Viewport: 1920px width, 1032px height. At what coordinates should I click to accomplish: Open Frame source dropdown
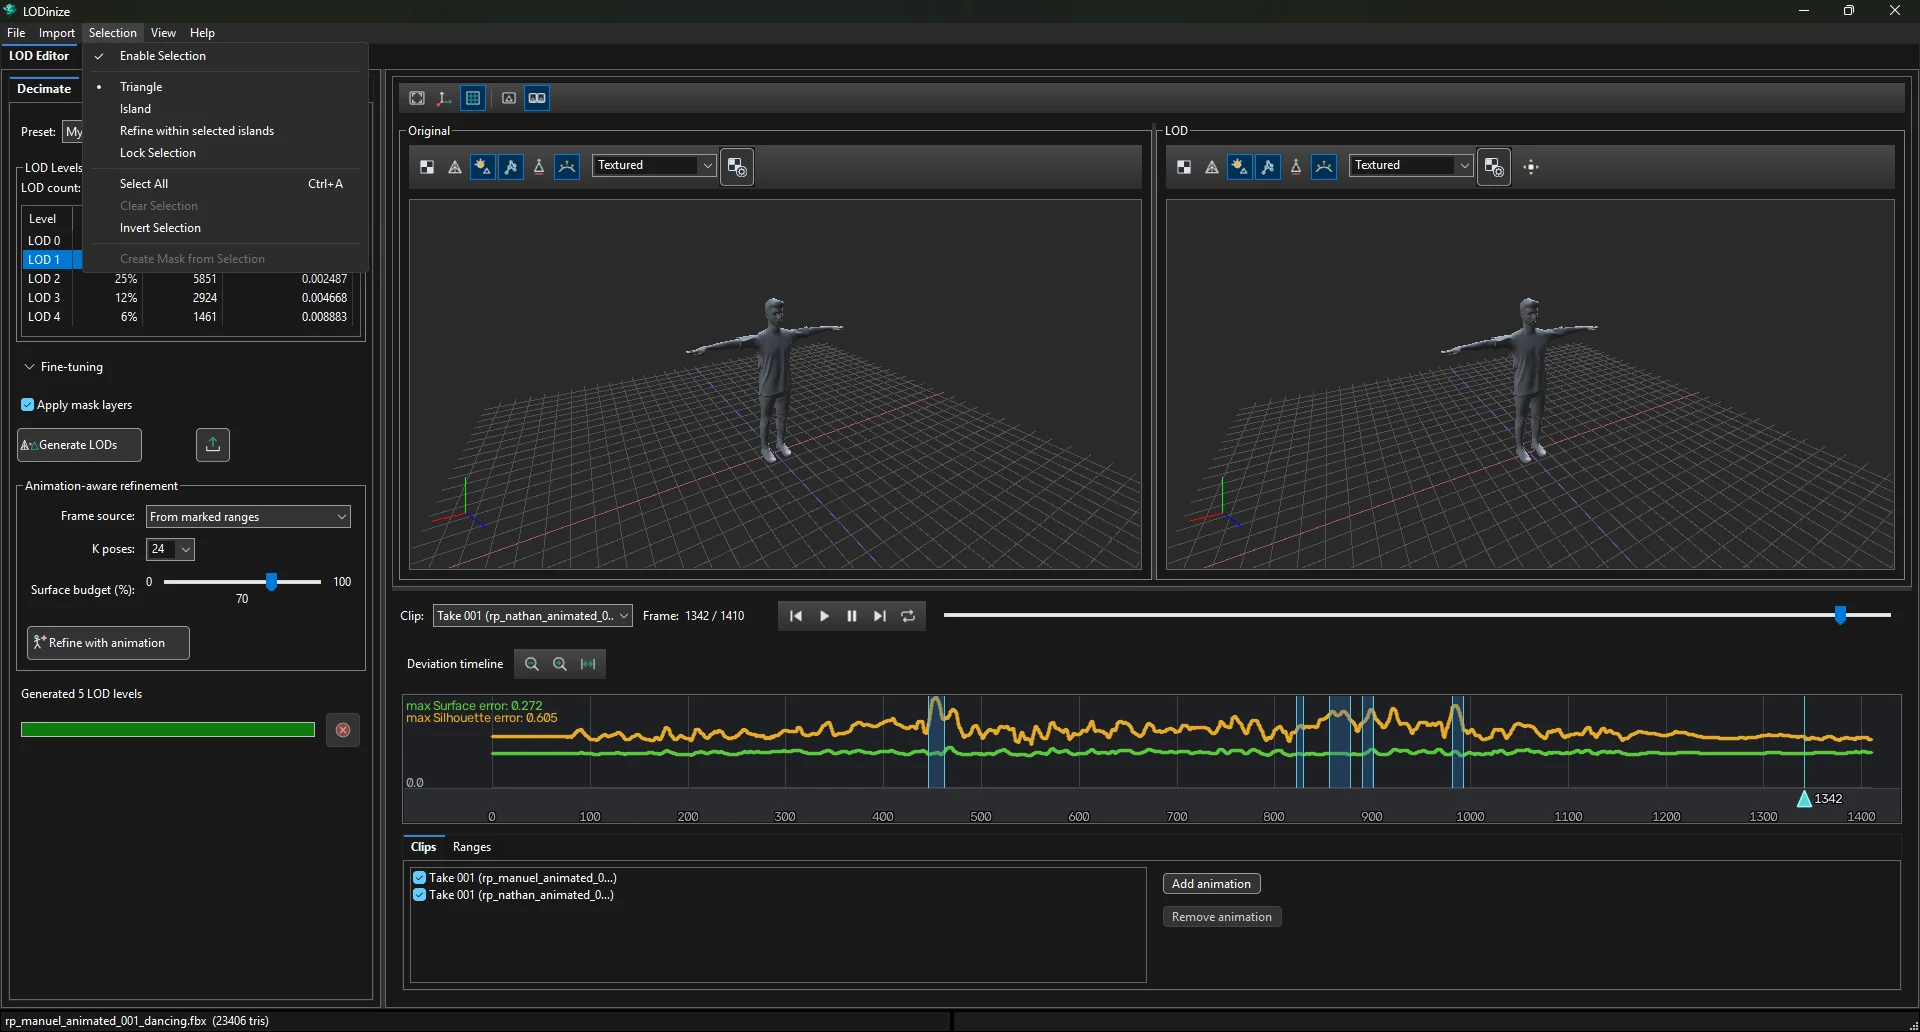pyautogui.click(x=248, y=517)
